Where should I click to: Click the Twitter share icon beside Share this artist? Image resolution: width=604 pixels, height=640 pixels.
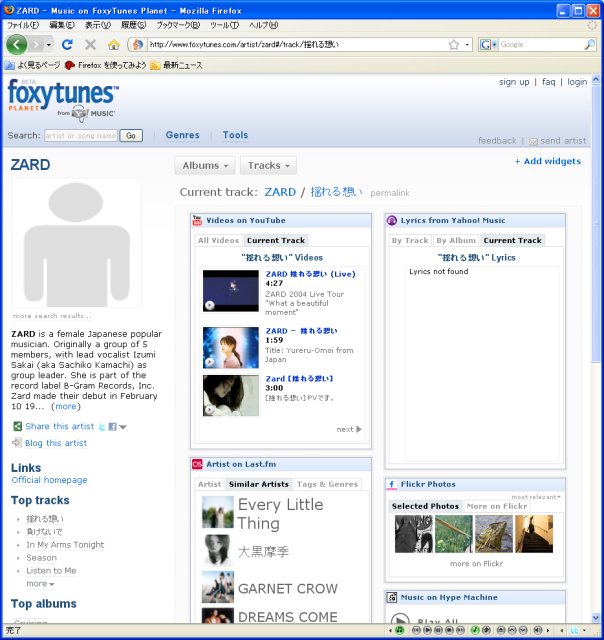102,427
